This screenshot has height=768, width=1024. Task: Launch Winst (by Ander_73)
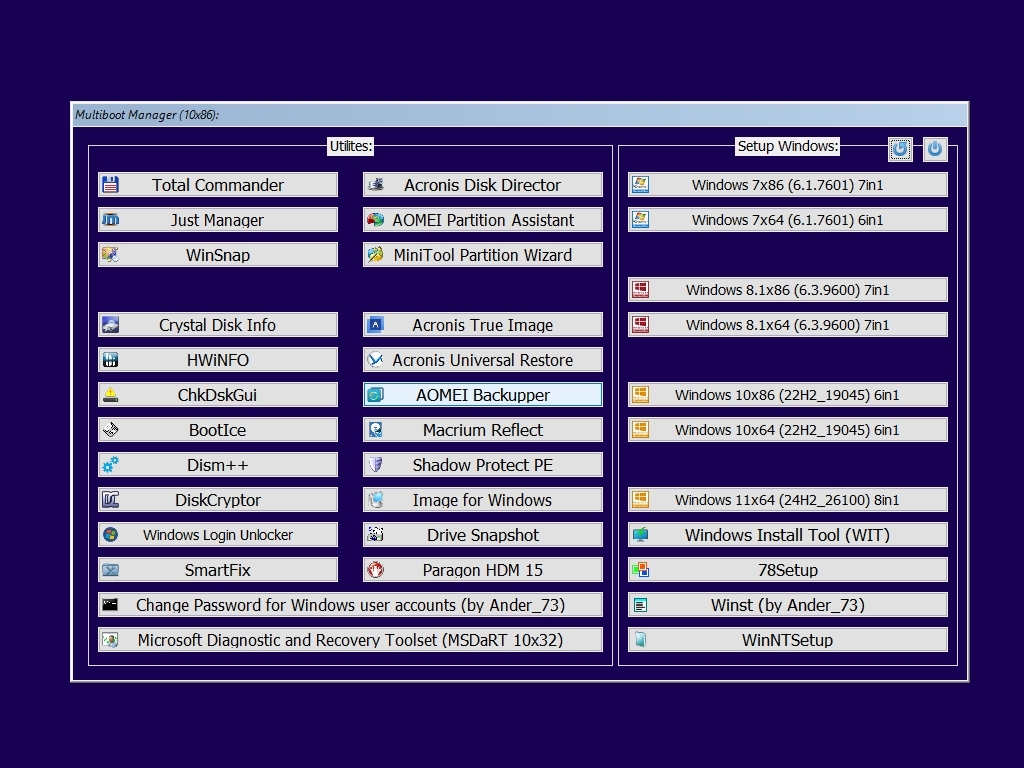pyautogui.click(x=788, y=605)
